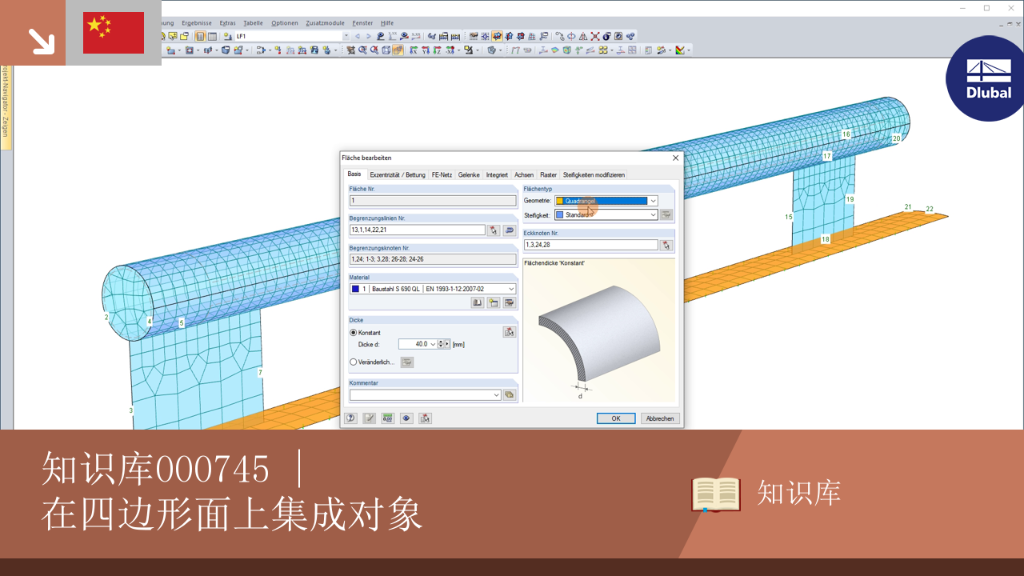Click the pick boundary lines icon
This screenshot has width=1024, height=576.
[x=494, y=230]
